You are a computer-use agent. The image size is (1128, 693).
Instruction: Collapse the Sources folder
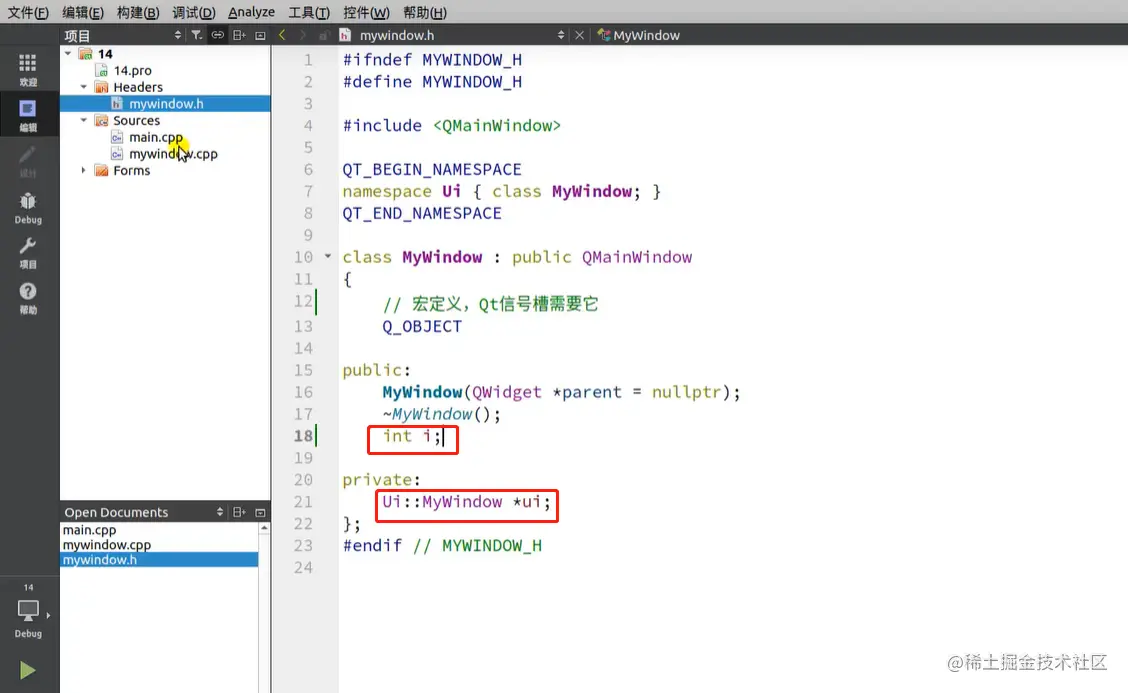tap(83, 120)
